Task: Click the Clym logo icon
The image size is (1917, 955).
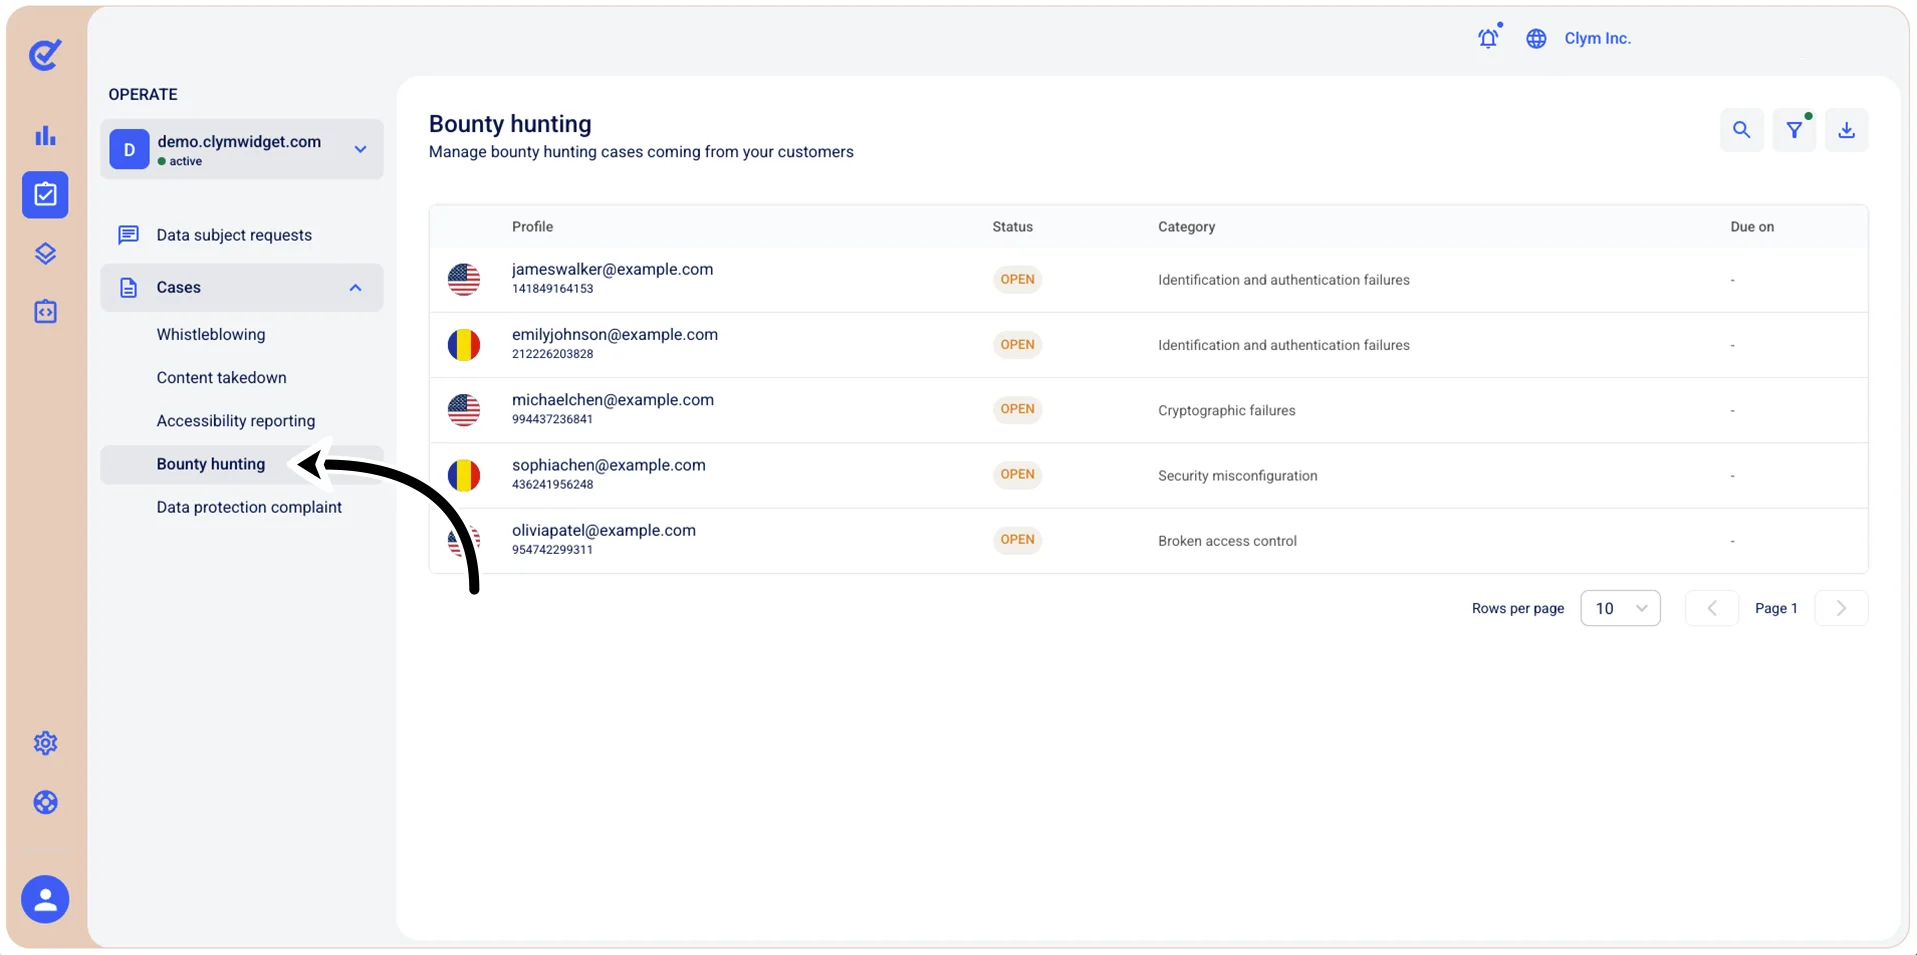Action: coord(45,55)
